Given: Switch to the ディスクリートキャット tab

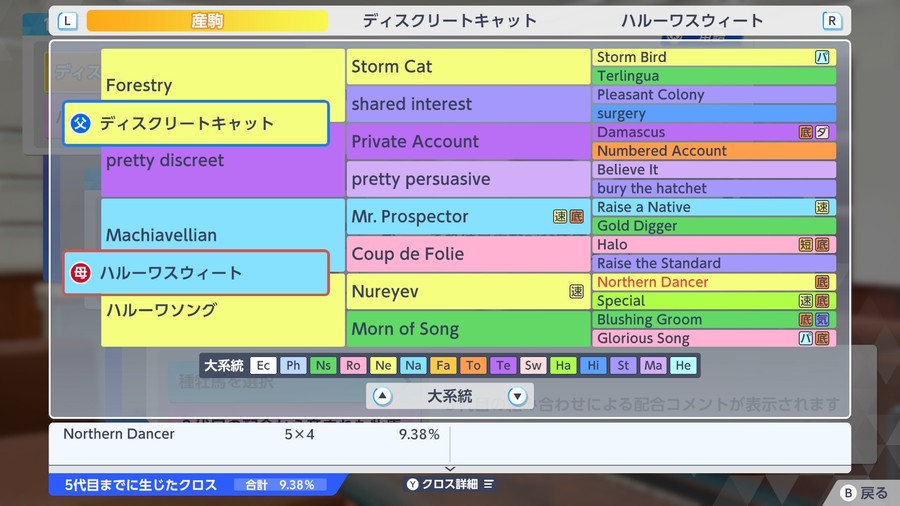Looking at the screenshot, I should [x=449, y=21].
